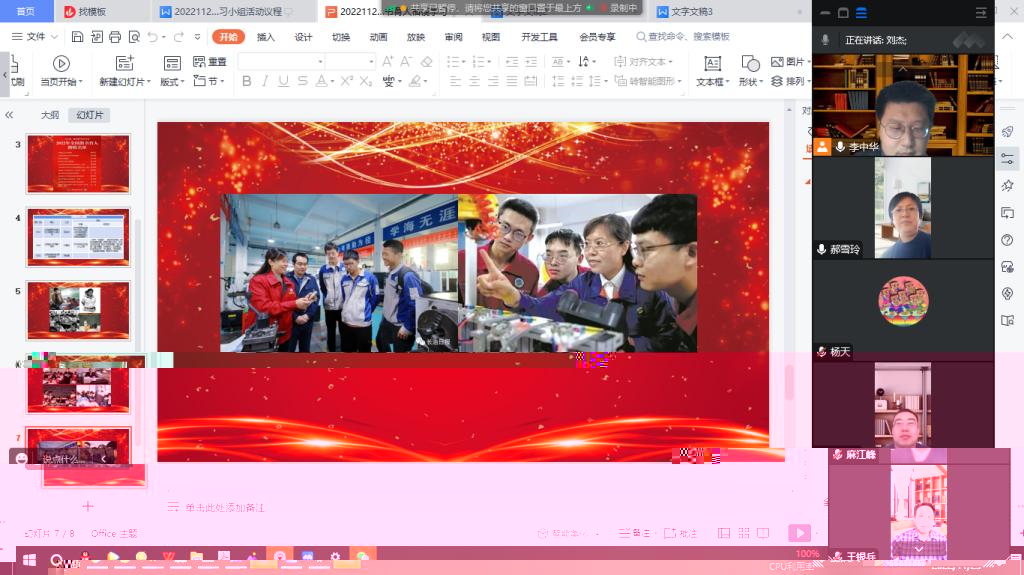This screenshot has height=575, width=1024.
Task: Expand the quick access toolbar customize arrow
Action: (x=197, y=37)
